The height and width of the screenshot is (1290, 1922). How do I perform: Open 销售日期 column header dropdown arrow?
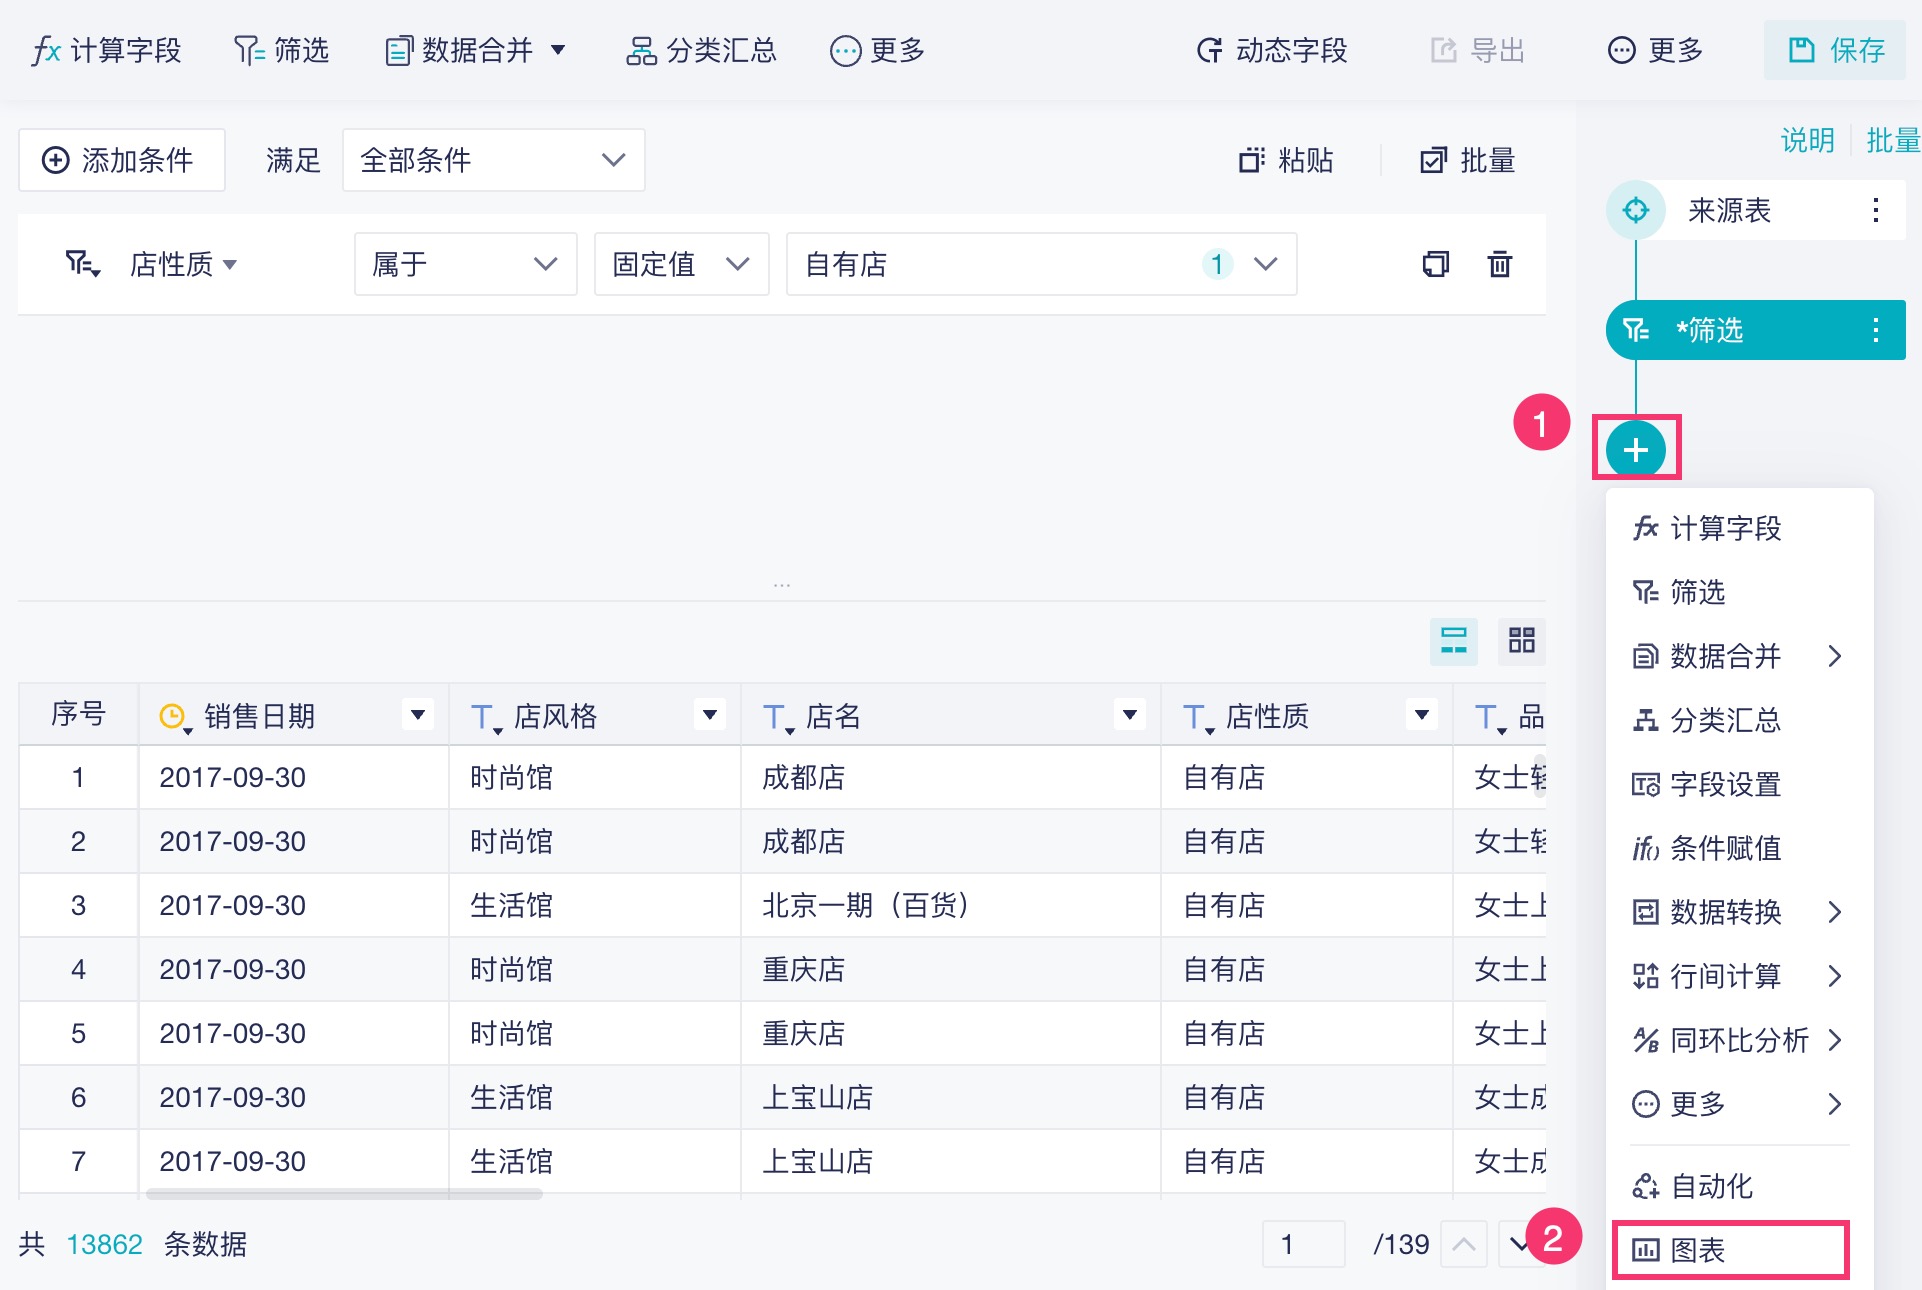tap(418, 715)
